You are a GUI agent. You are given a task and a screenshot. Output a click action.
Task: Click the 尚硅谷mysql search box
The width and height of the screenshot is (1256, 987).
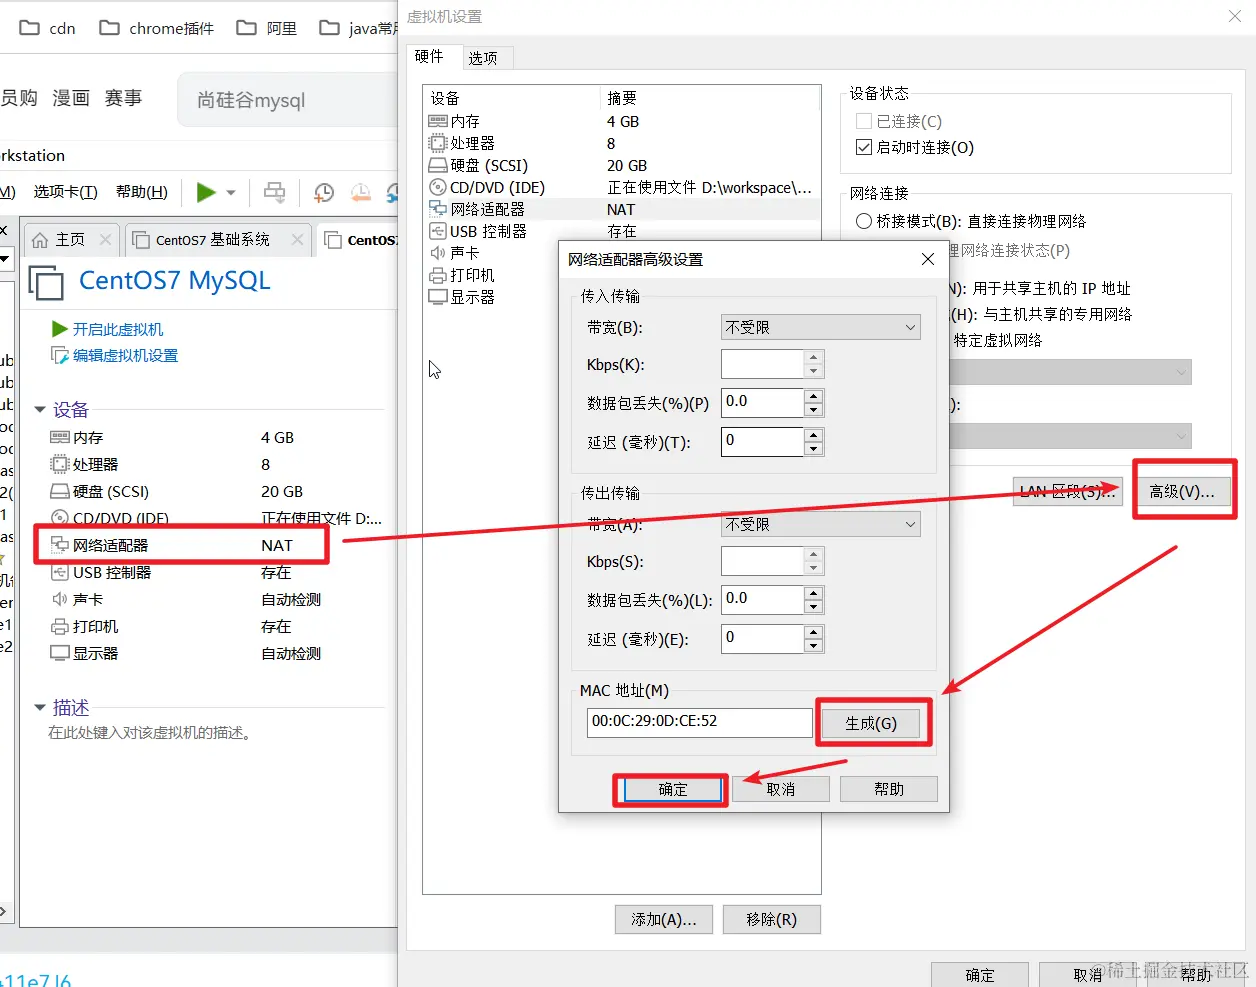(288, 100)
